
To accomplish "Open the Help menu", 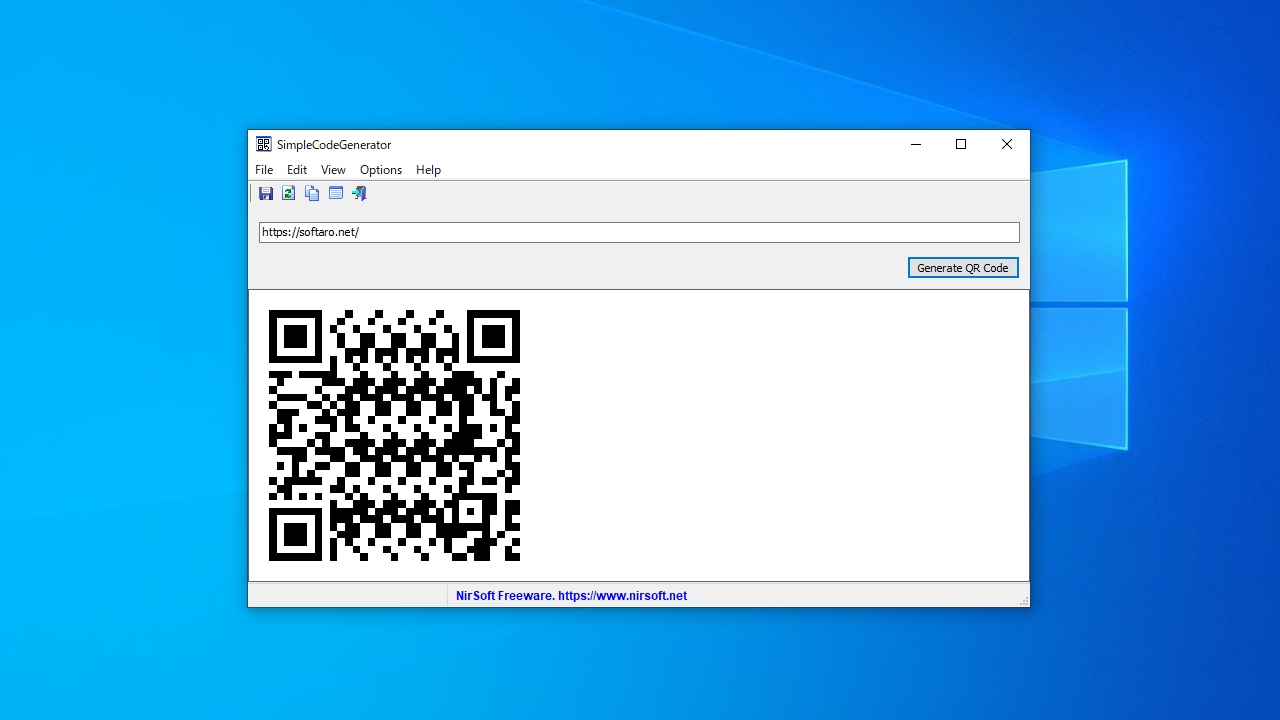I will [428, 170].
